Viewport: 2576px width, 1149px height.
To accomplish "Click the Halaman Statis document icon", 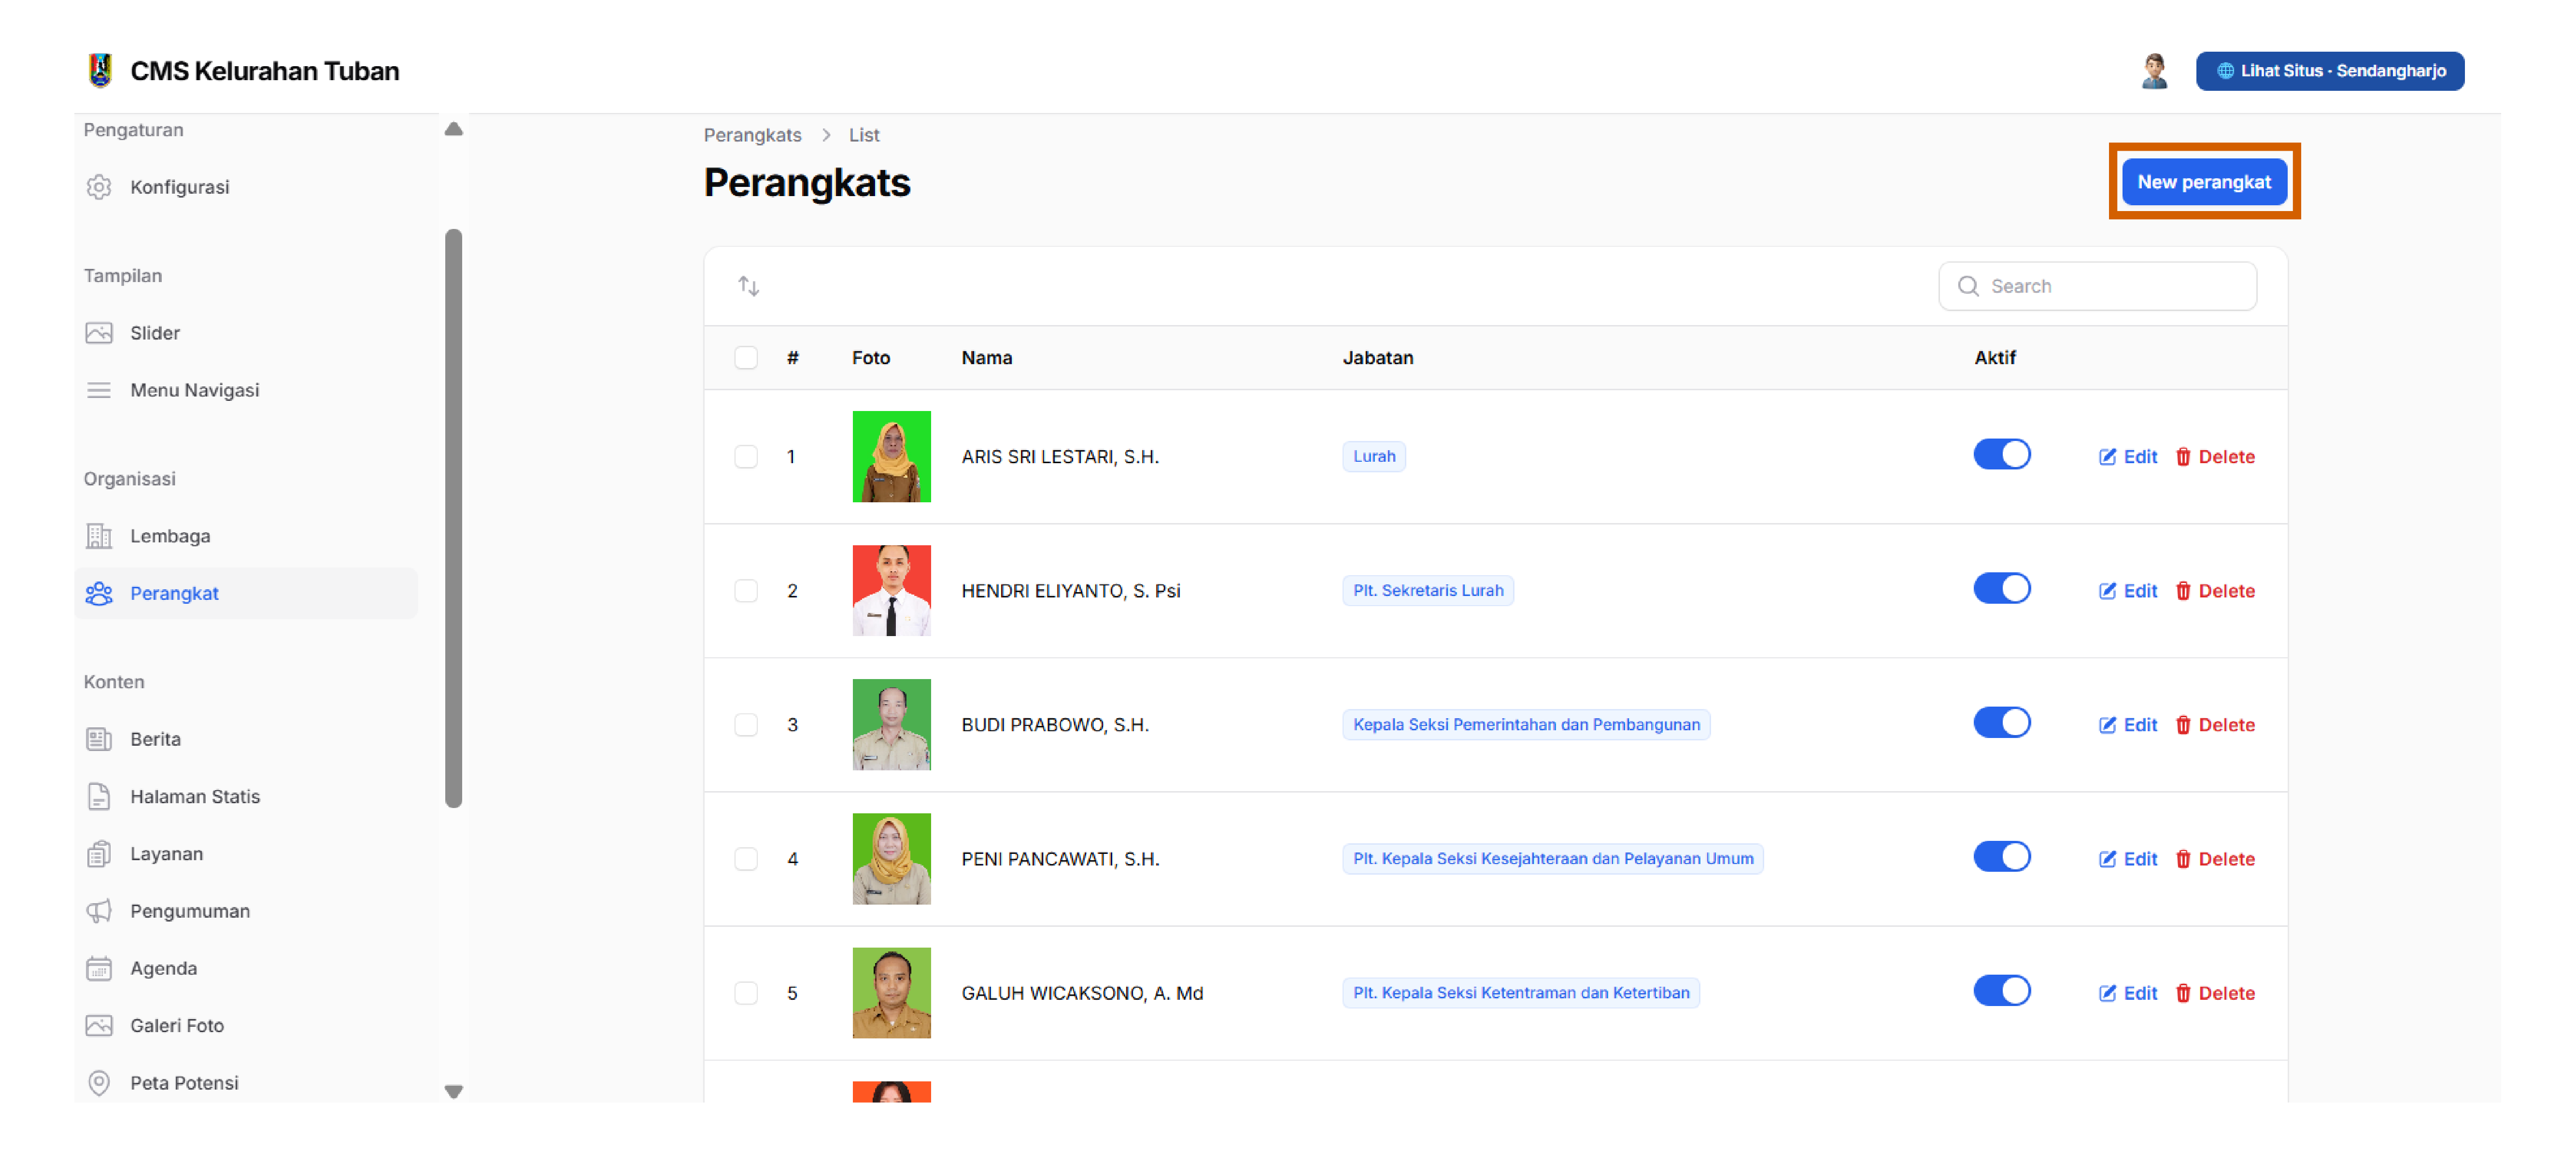I will click(x=99, y=796).
